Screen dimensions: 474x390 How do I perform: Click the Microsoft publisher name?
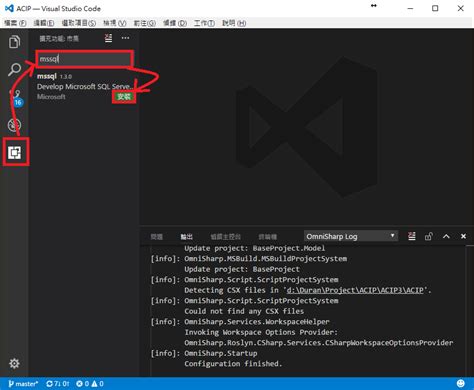[51, 97]
